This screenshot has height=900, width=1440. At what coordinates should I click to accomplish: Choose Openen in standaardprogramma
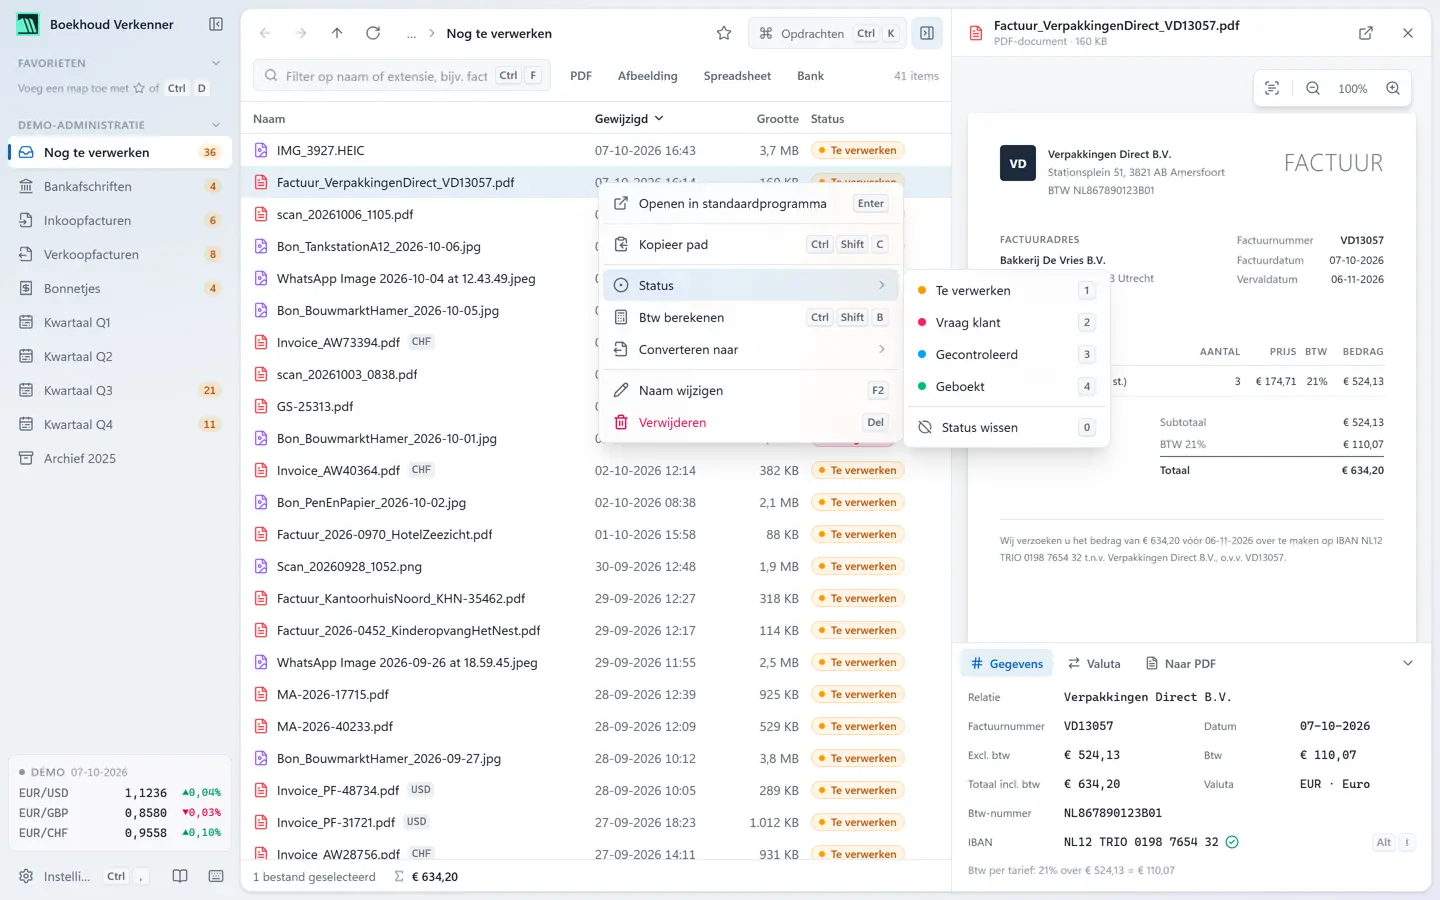[x=750, y=203]
